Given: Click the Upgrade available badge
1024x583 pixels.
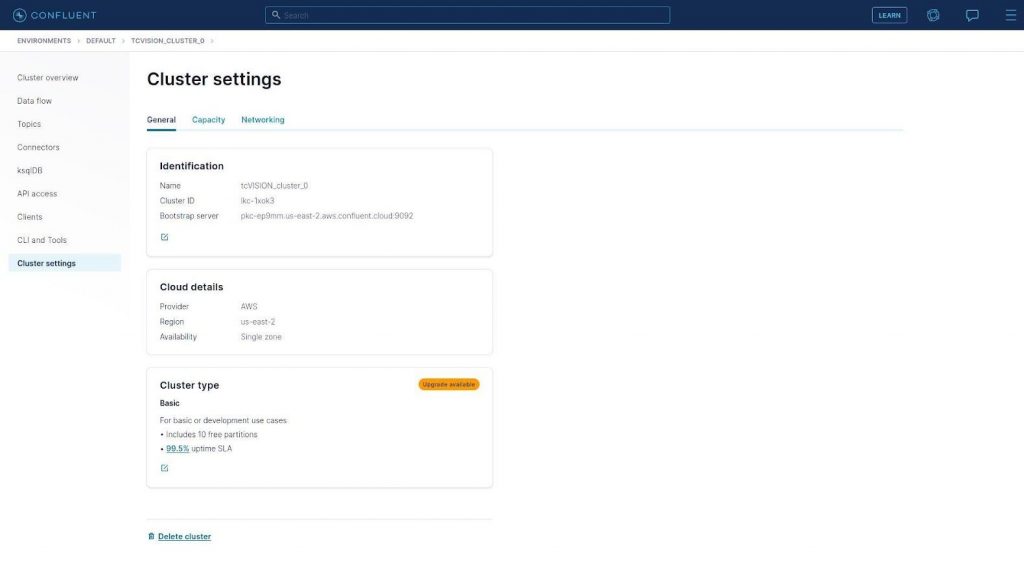Looking at the screenshot, I should tap(448, 383).
